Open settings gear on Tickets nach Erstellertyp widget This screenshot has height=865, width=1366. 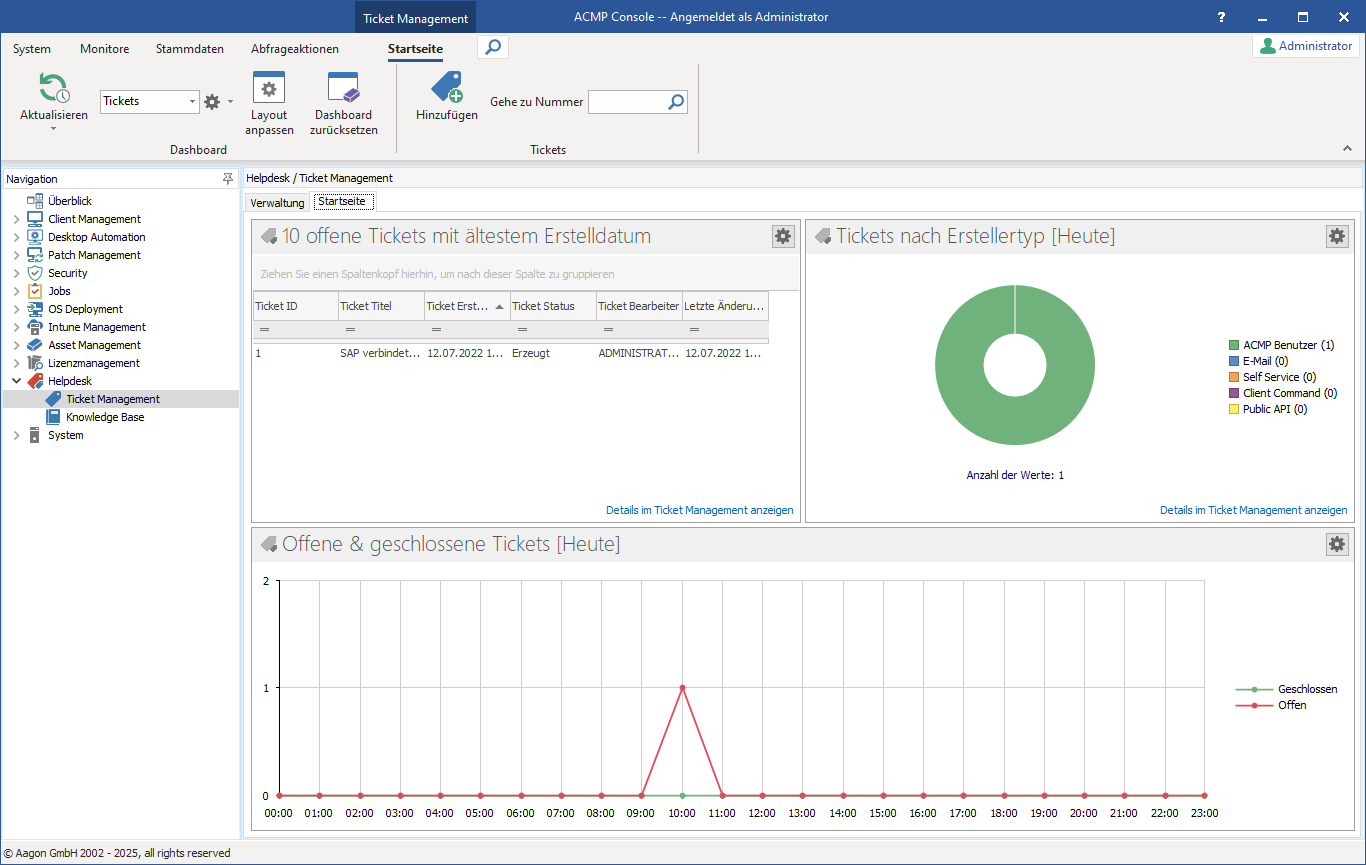click(1337, 236)
